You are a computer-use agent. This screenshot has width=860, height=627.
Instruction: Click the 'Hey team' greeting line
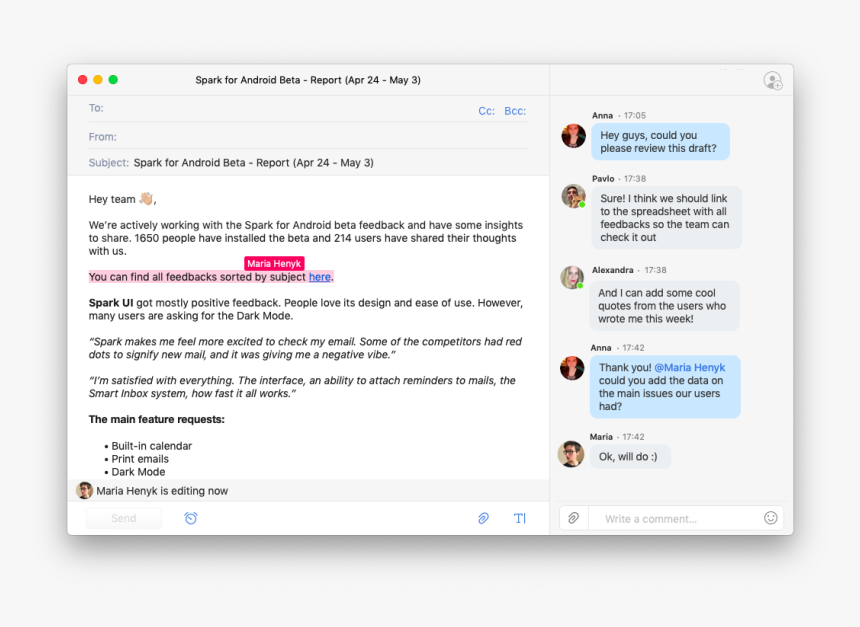(122, 199)
